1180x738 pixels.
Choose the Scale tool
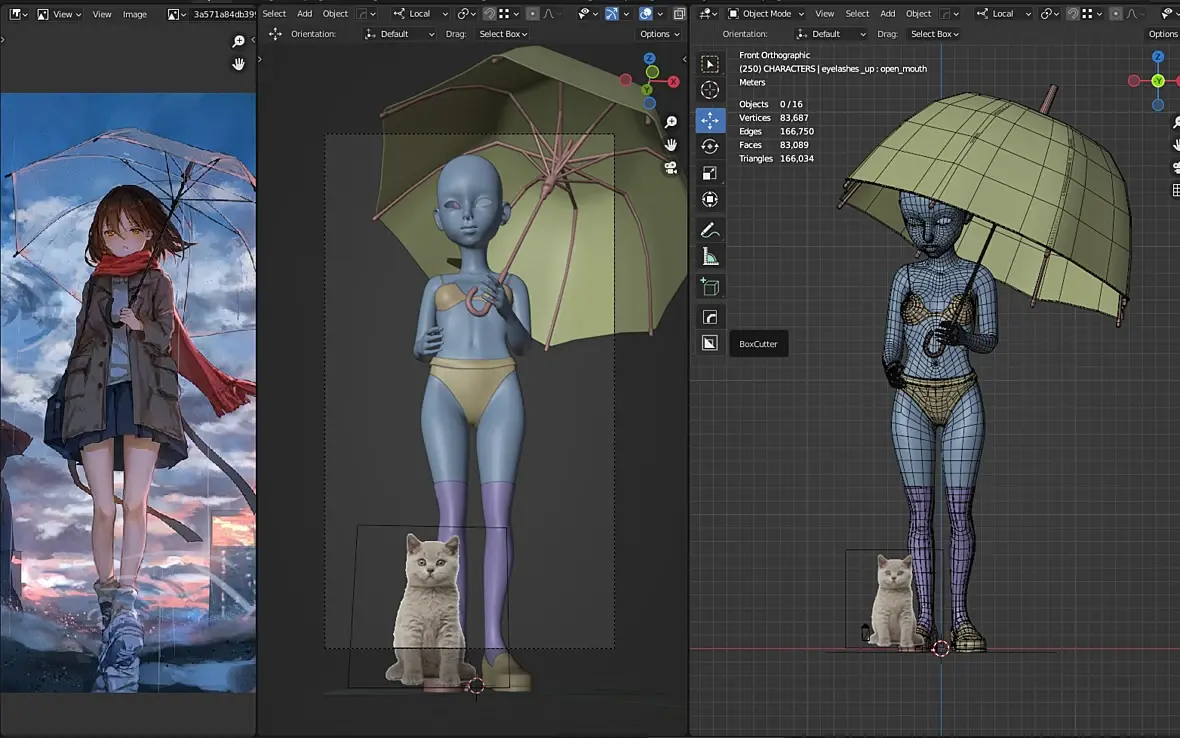click(x=710, y=173)
